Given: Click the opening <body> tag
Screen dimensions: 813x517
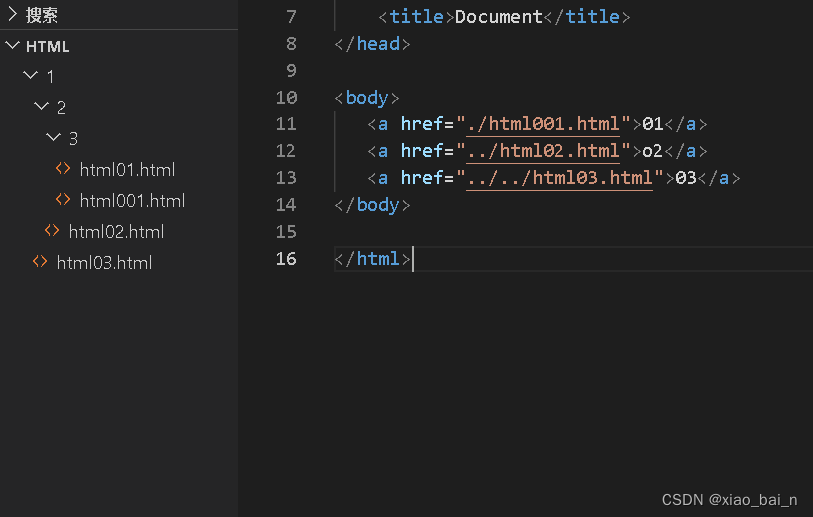Looking at the screenshot, I should (367, 98).
